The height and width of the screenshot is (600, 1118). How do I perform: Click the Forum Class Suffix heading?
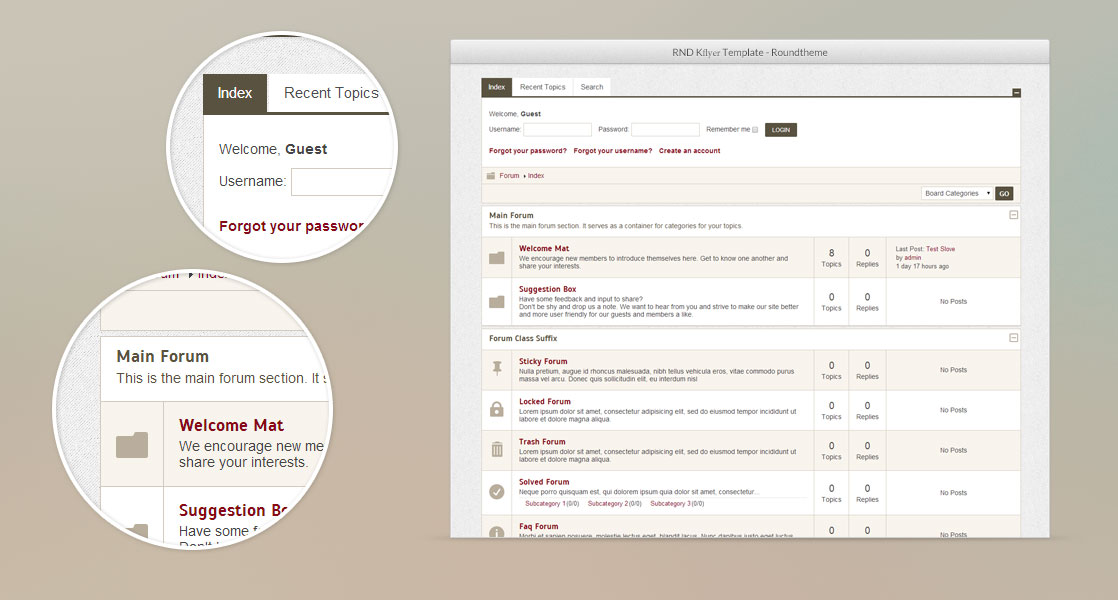point(523,338)
